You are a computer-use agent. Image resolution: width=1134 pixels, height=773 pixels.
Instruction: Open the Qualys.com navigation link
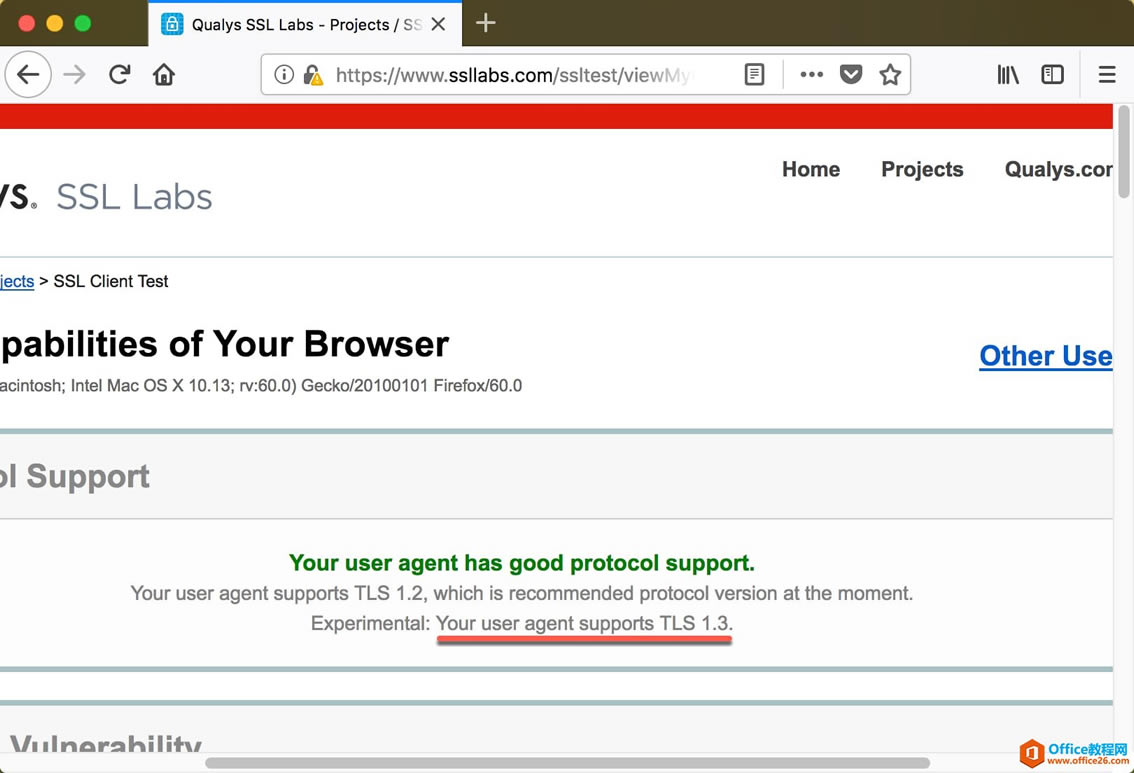(1059, 169)
